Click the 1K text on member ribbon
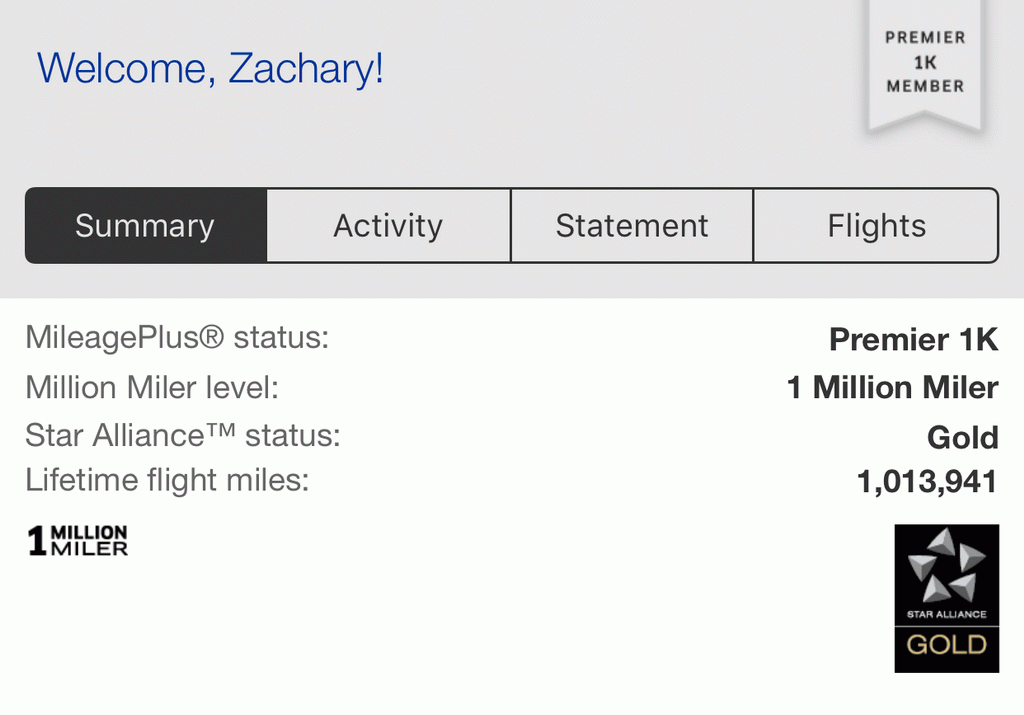The width and height of the screenshot is (1024, 715). pyautogui.click(x=925, y=63)
